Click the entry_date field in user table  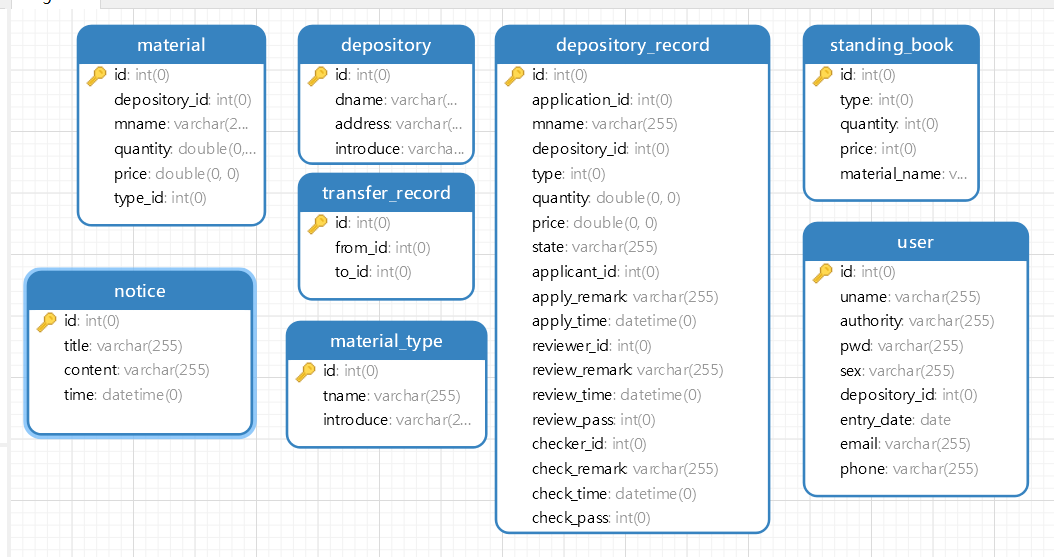(896, 420)
